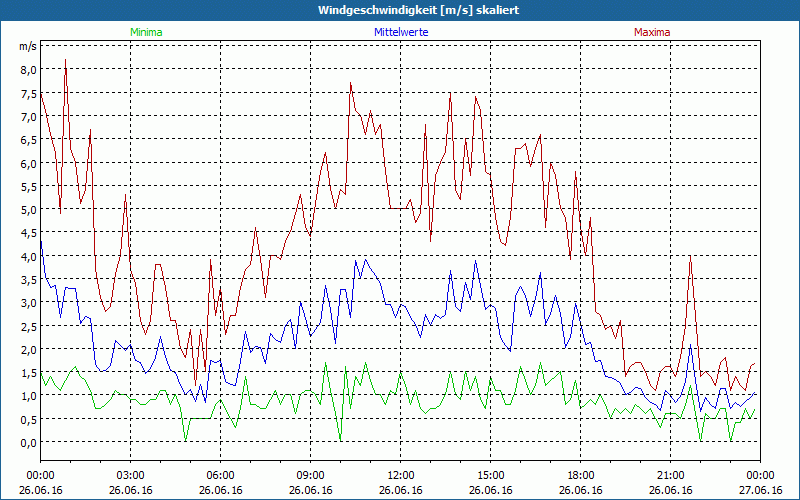
Task: Click the 0,0 y-axis value
Action: pyautogui.click(x=29, y=443)
